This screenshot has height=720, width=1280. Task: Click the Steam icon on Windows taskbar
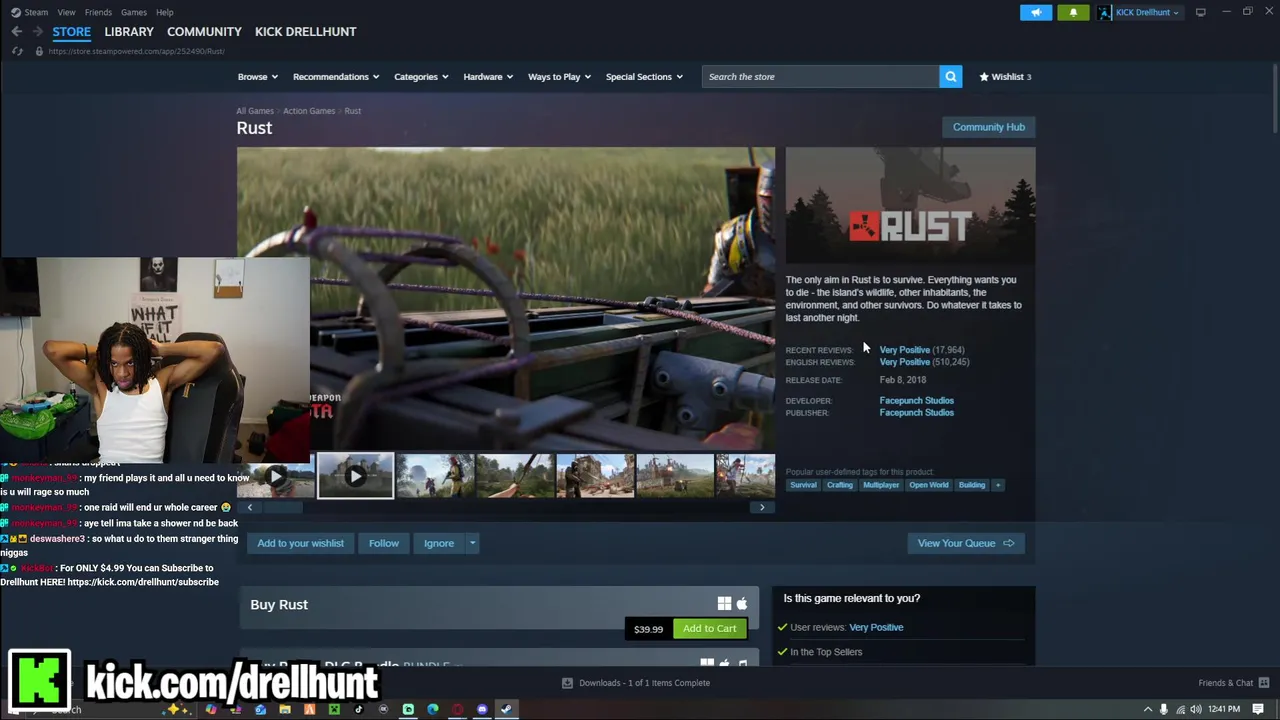(x=506, y=710)
